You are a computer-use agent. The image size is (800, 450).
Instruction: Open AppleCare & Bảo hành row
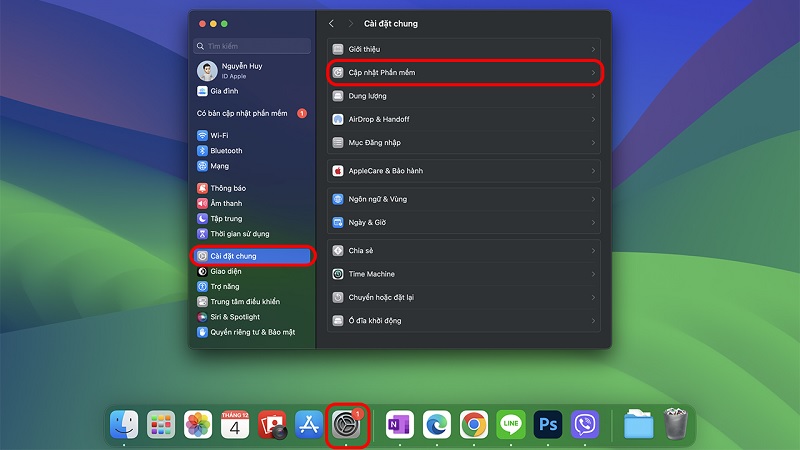tap(464, 171)
